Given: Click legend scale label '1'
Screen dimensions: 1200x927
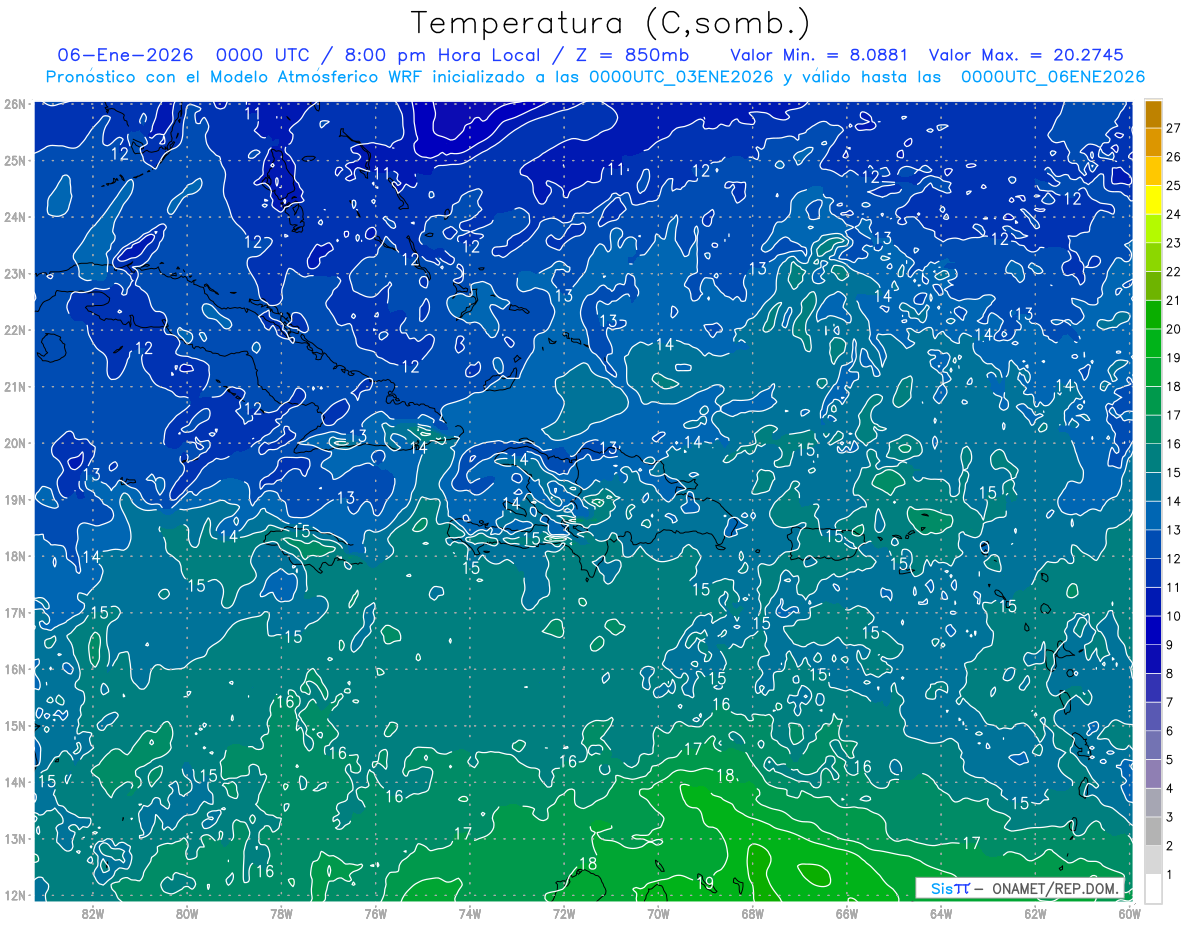Looking at the screenshot, I should pyautogui.click(x=1170, y=875).
